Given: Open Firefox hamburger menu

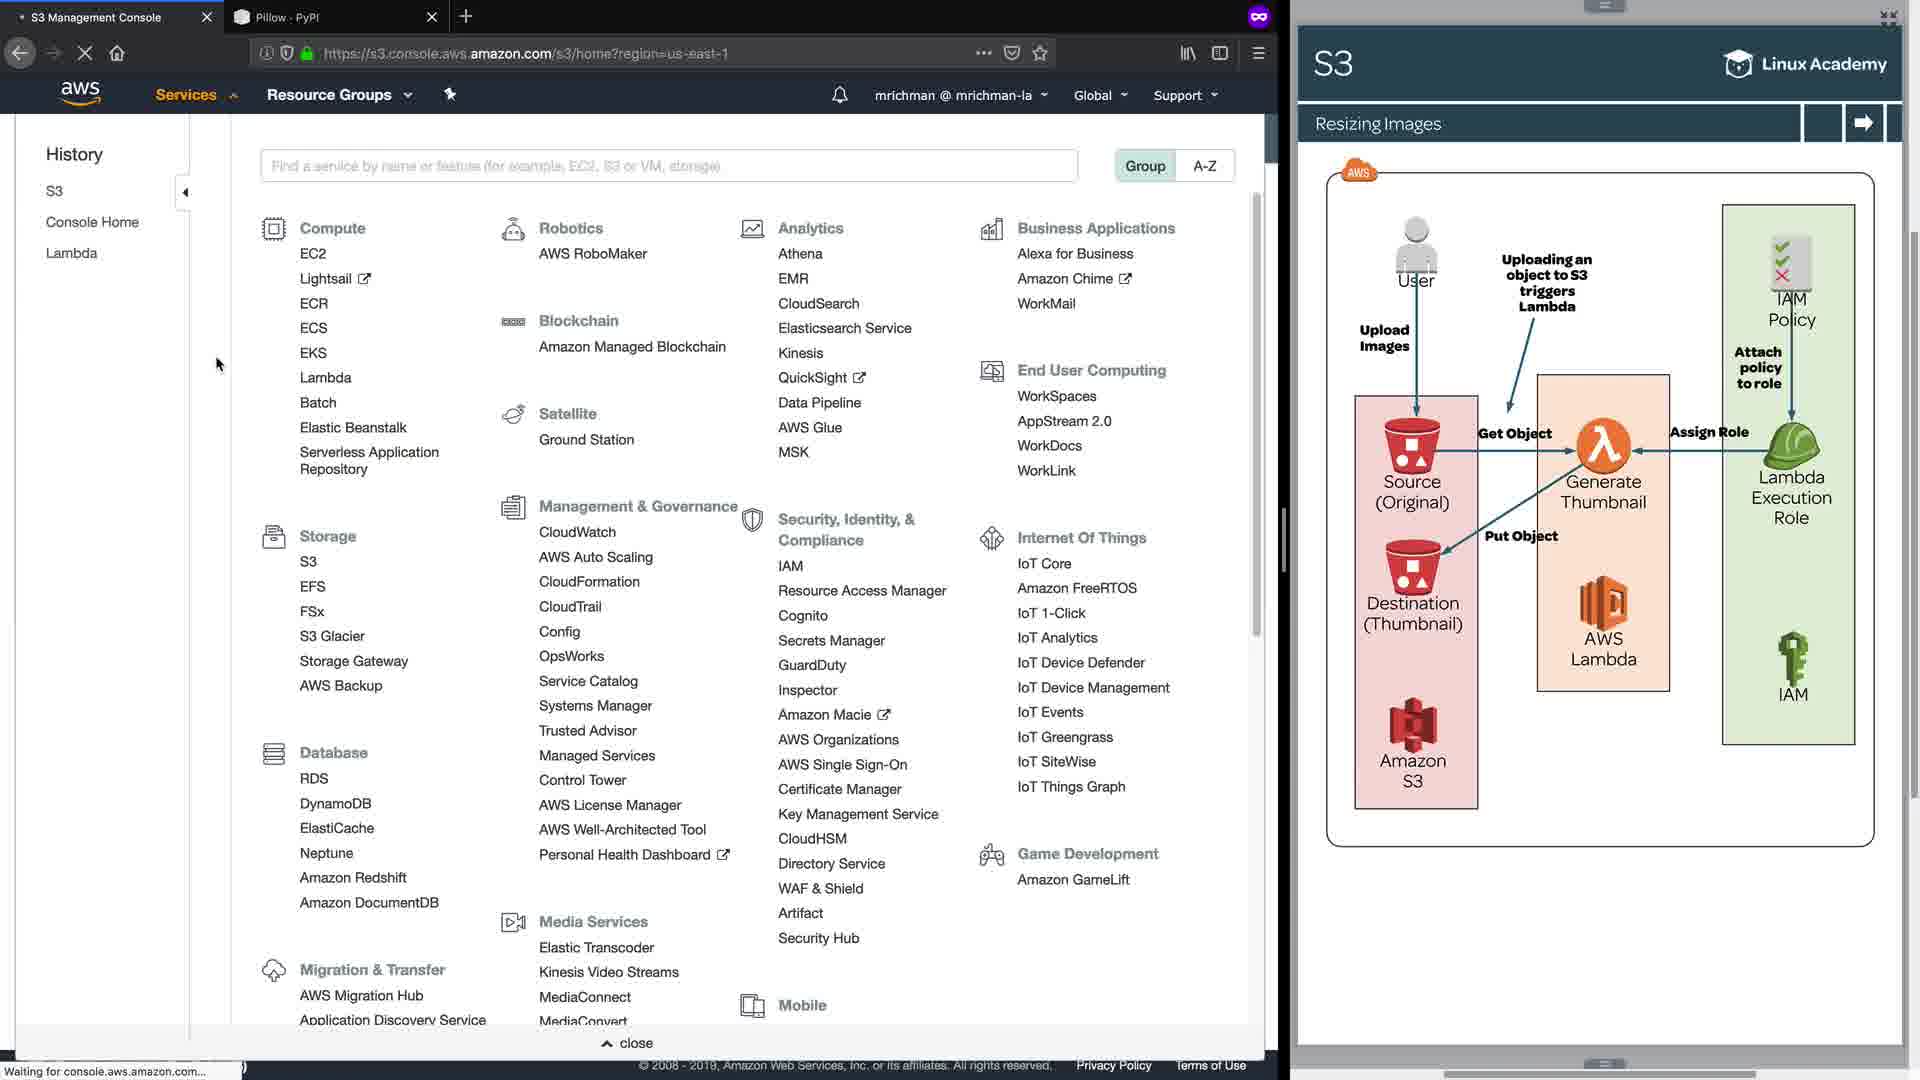Looking at the screenshot, I should coord(1259,53).
